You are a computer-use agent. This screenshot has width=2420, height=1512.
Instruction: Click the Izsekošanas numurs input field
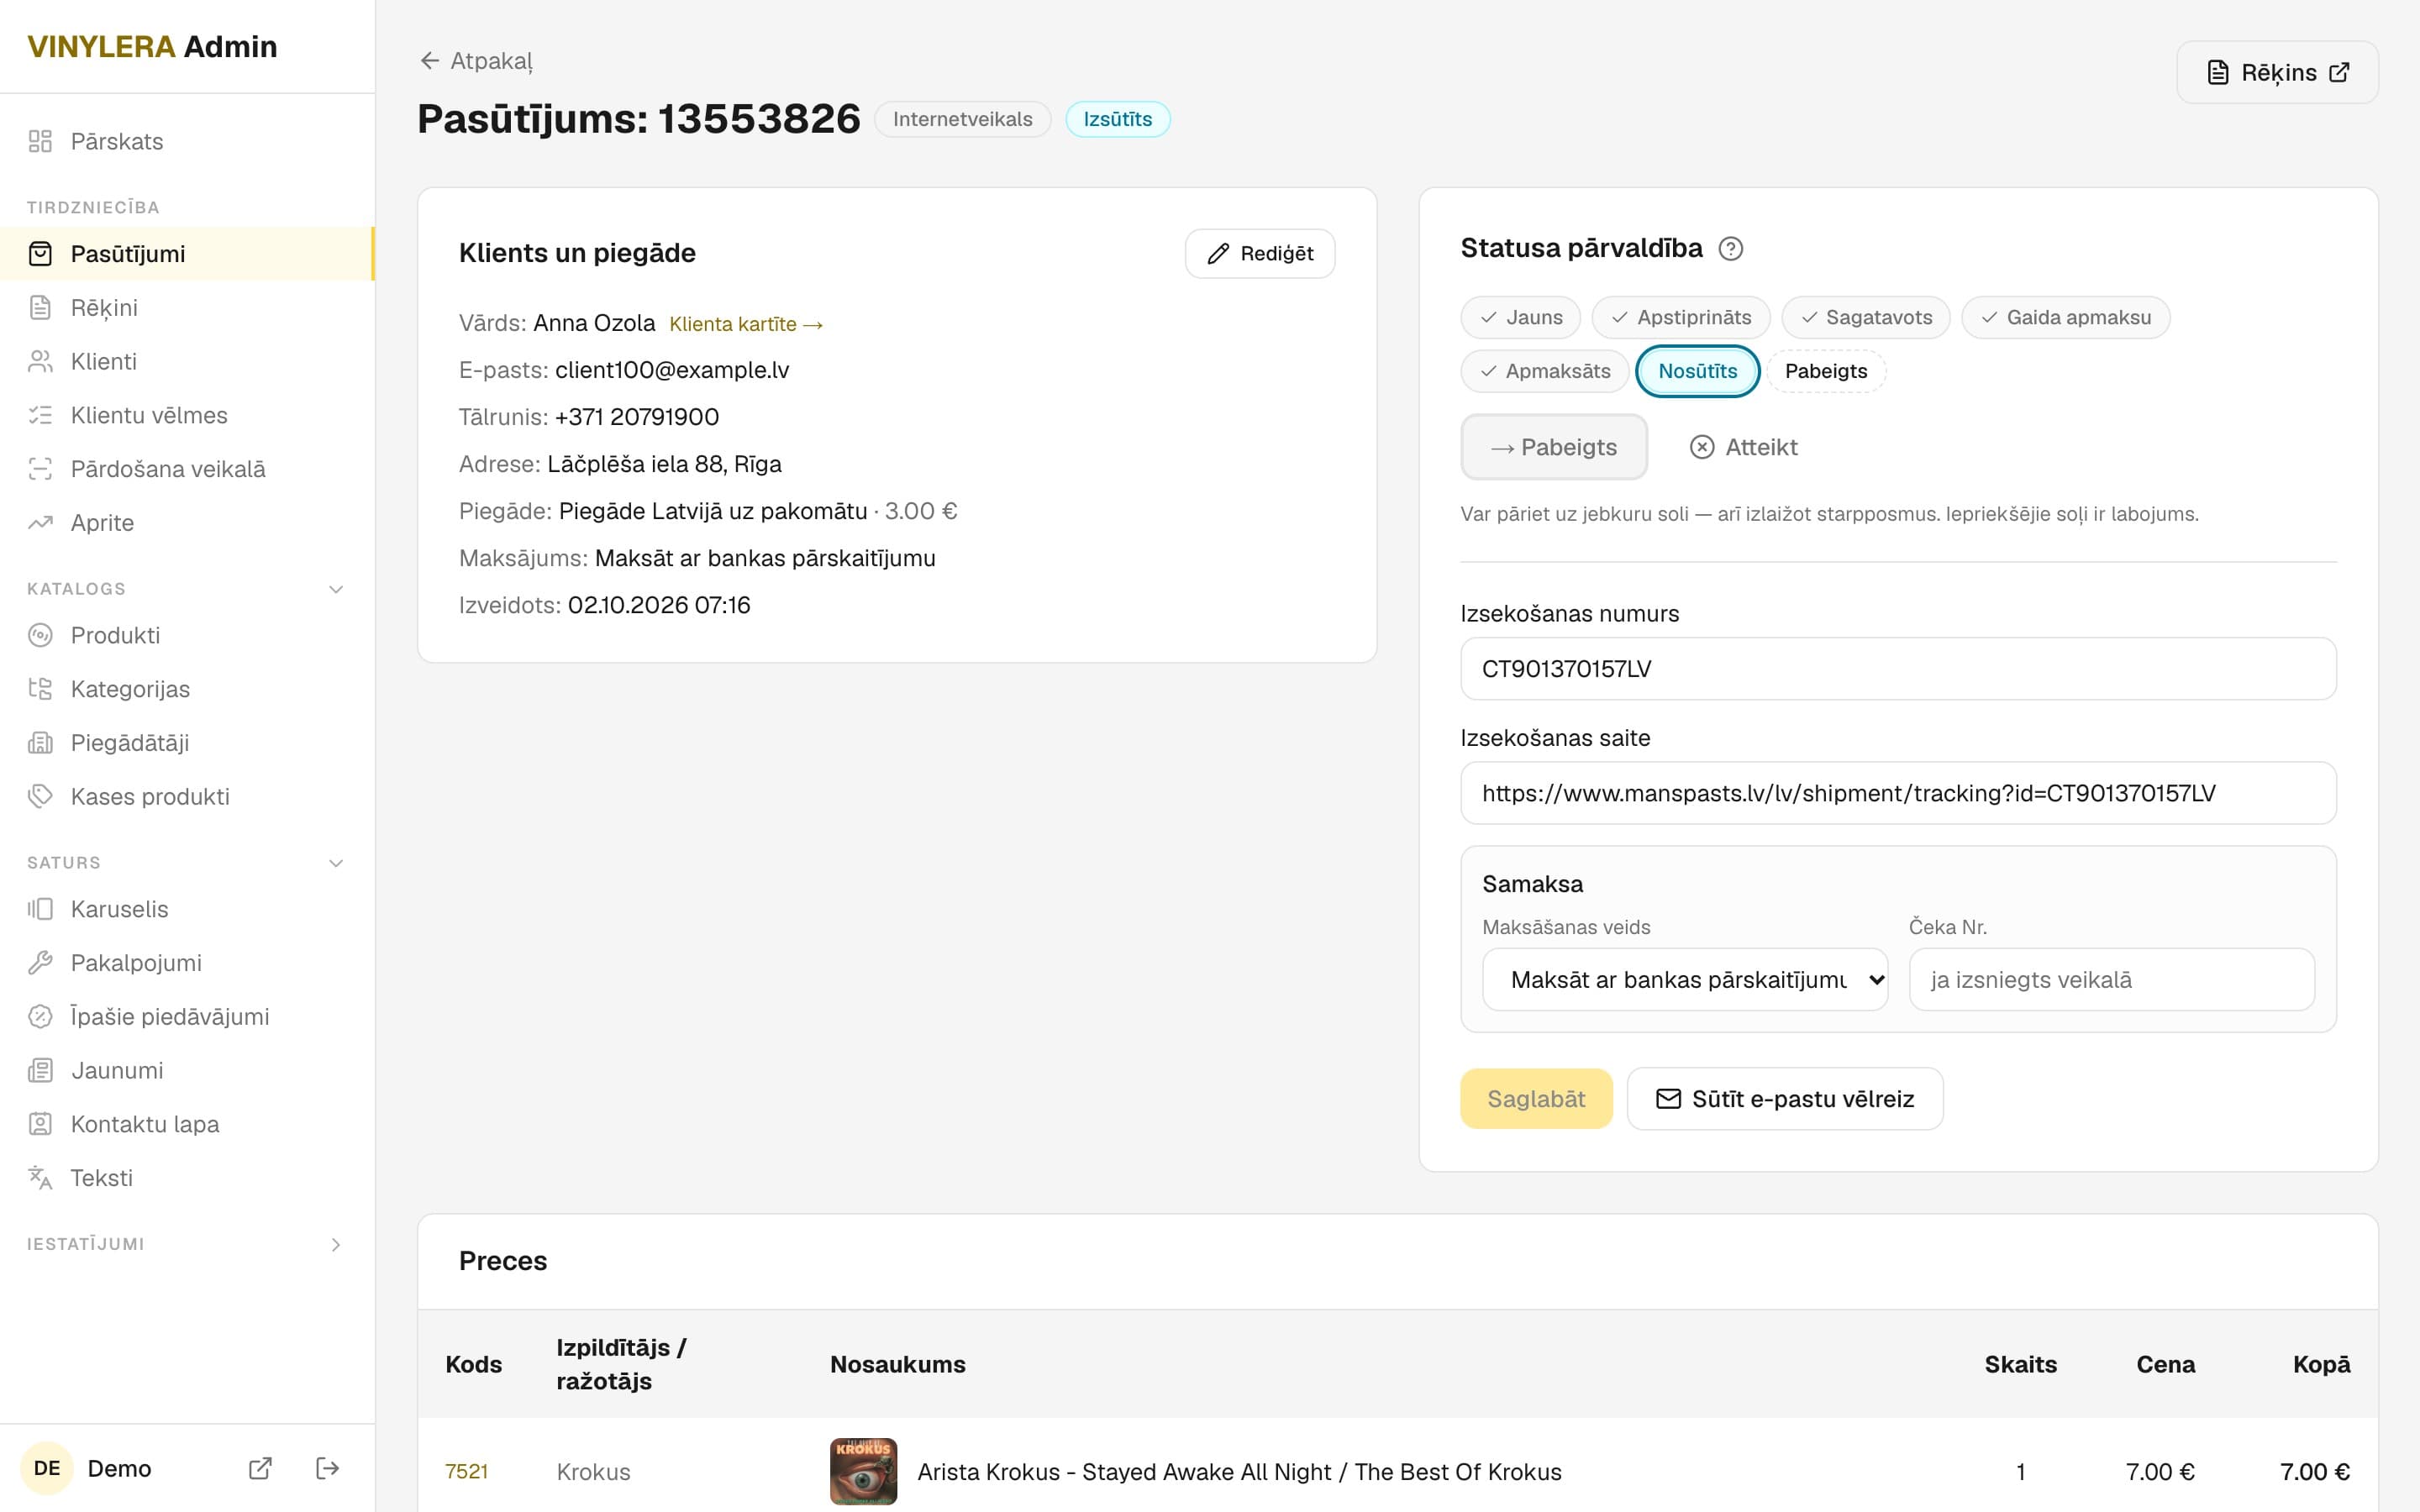1898,669
